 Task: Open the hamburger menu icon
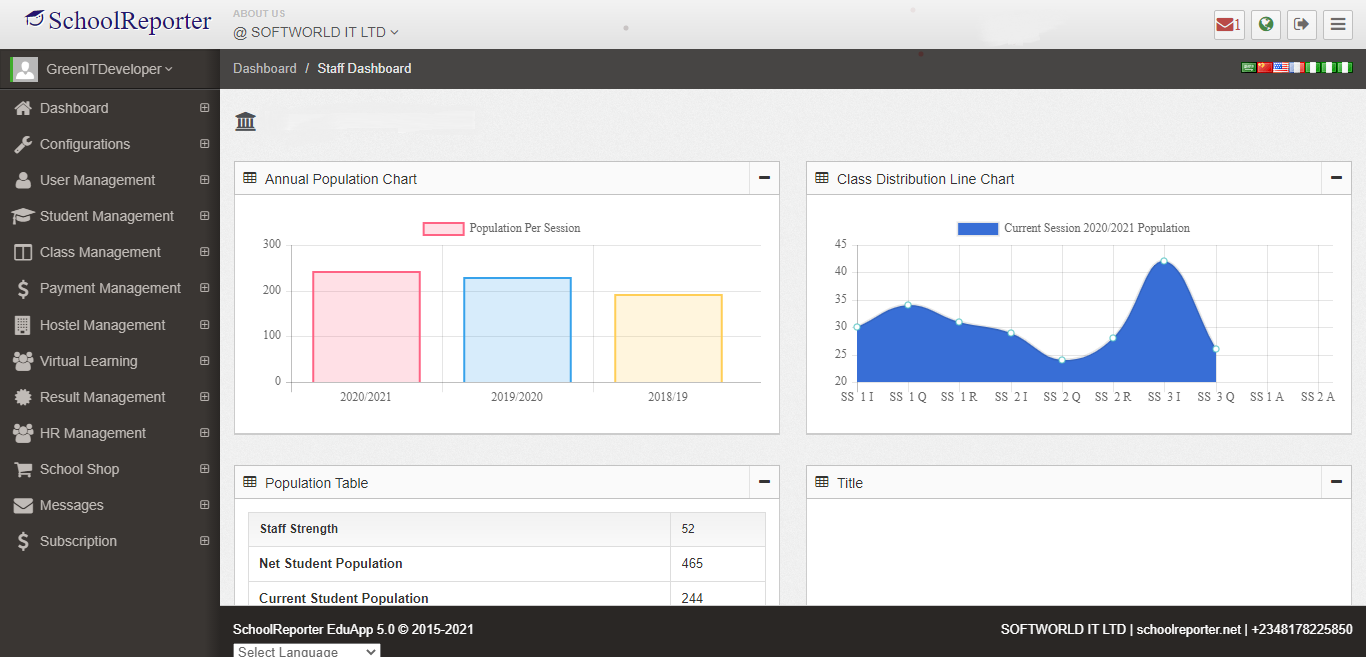click(x=1337, y=25)
